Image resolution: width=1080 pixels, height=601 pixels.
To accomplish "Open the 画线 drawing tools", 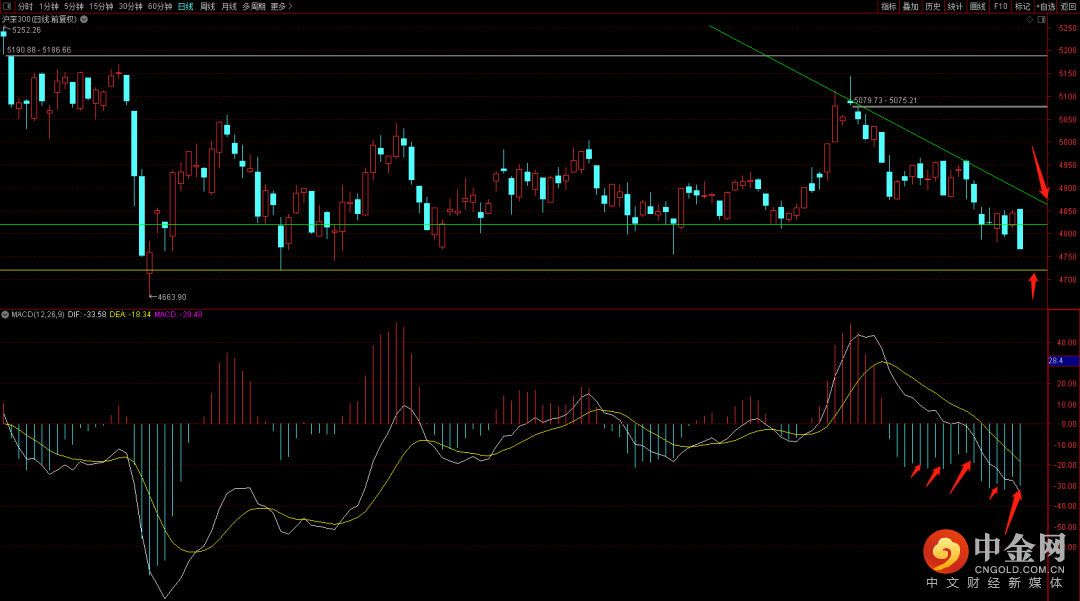I will [977, 6].
